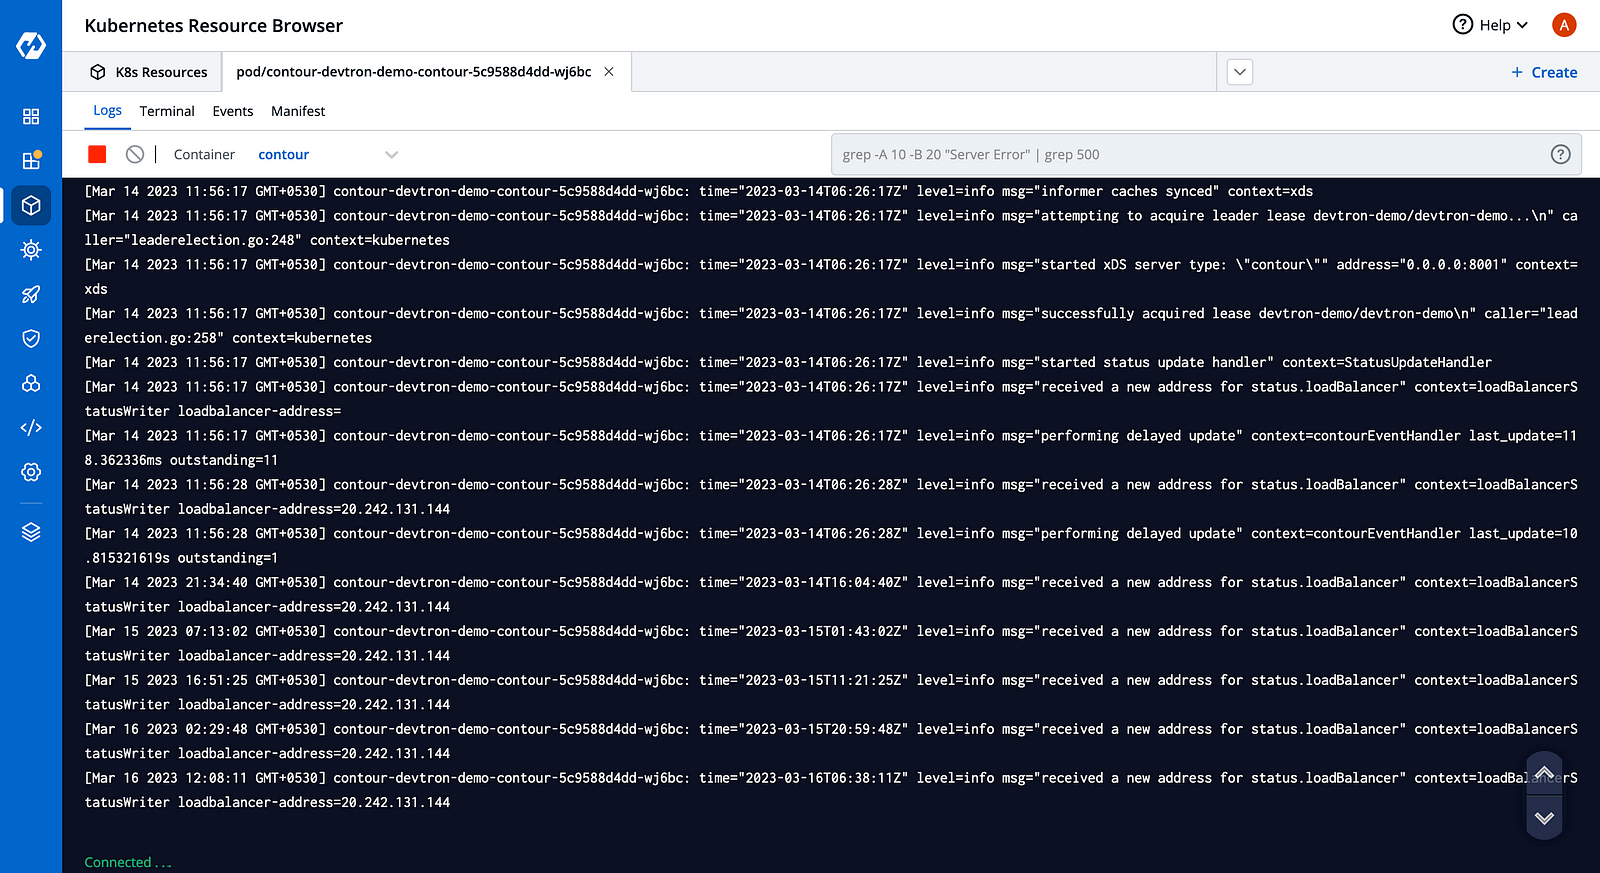The image size is (1600, 873).
Task: Switch to the Manifest tab
Action: pos(298,111)
